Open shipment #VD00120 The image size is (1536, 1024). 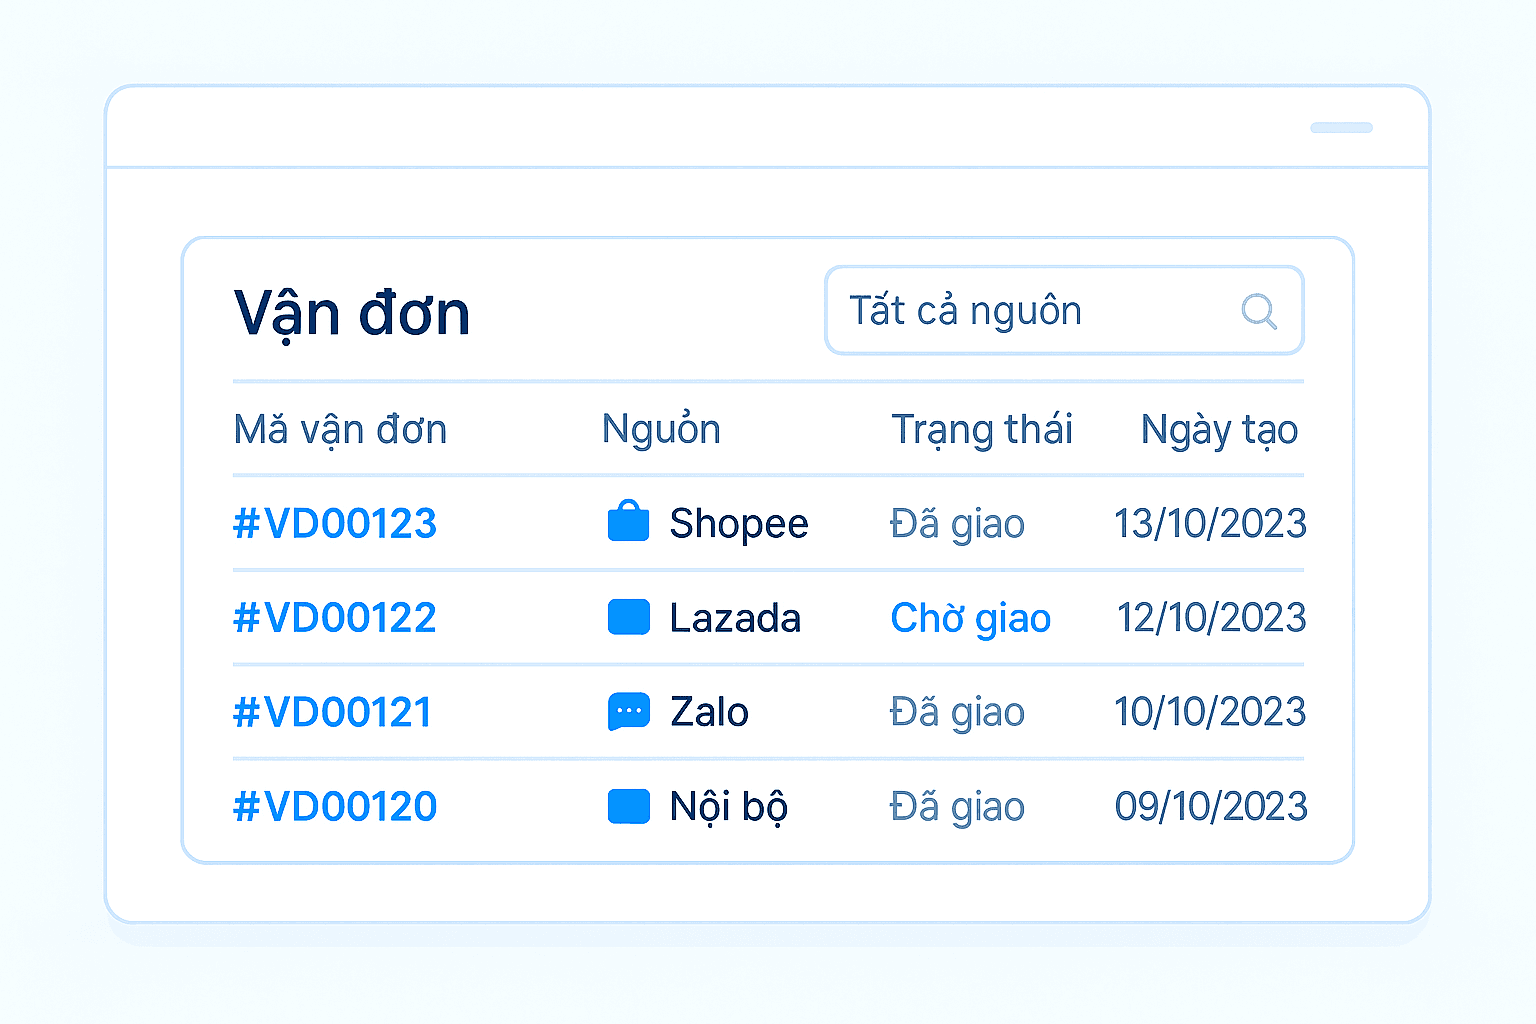(334, 806)
